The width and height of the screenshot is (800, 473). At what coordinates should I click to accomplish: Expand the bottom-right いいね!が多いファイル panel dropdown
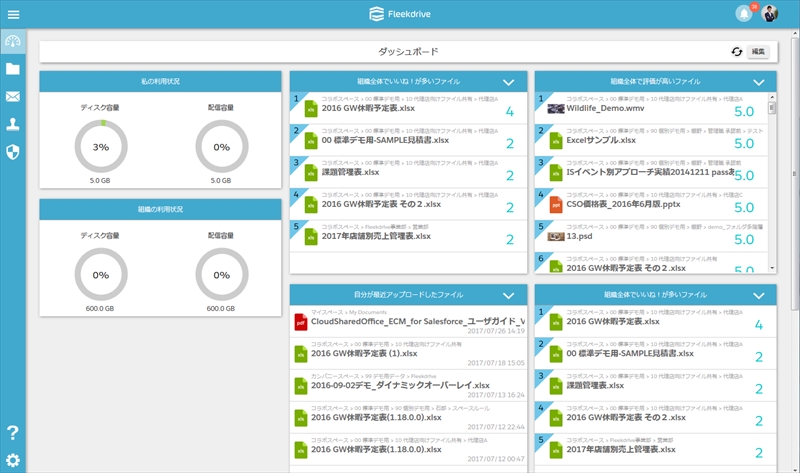point(759,295)
